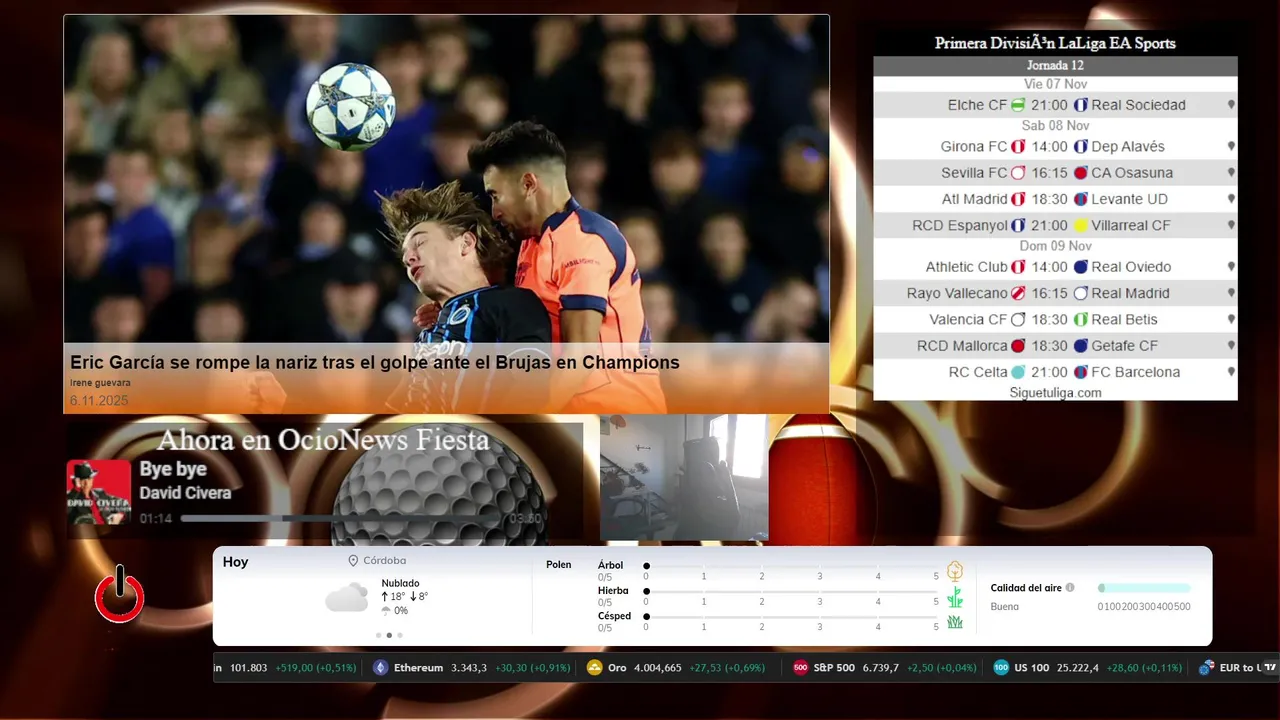
Task: Click the orange tree pollen icon
Action: tap(955, 571)
